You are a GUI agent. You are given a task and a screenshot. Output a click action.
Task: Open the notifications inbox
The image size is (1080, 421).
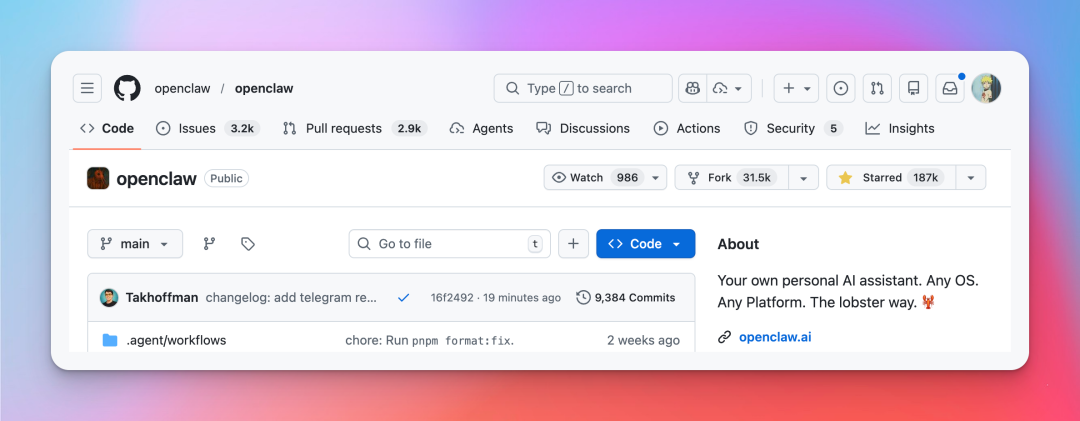950,88
